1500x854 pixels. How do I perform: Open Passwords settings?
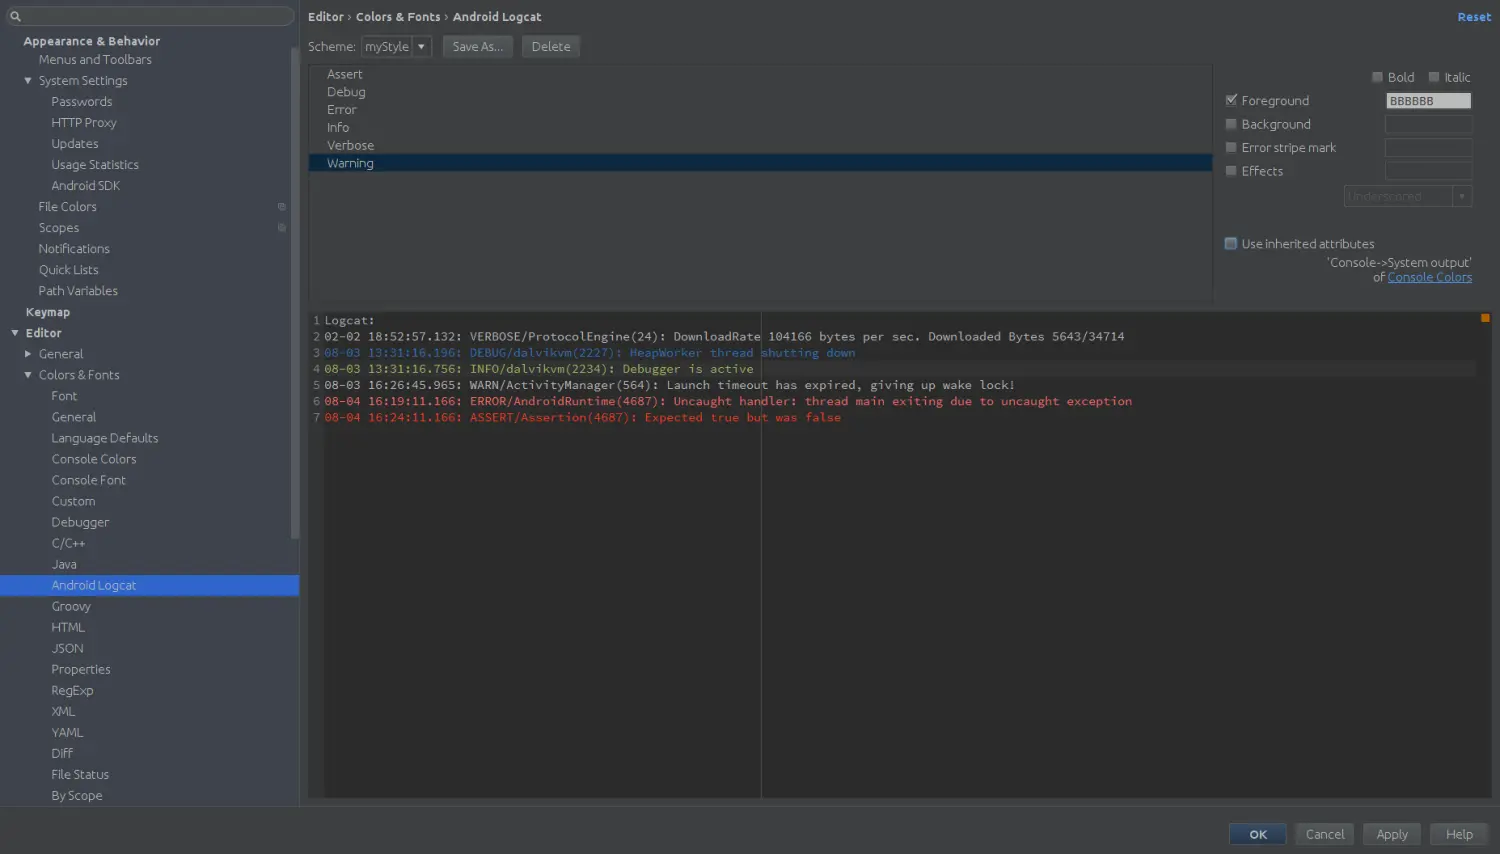point(82,102)
